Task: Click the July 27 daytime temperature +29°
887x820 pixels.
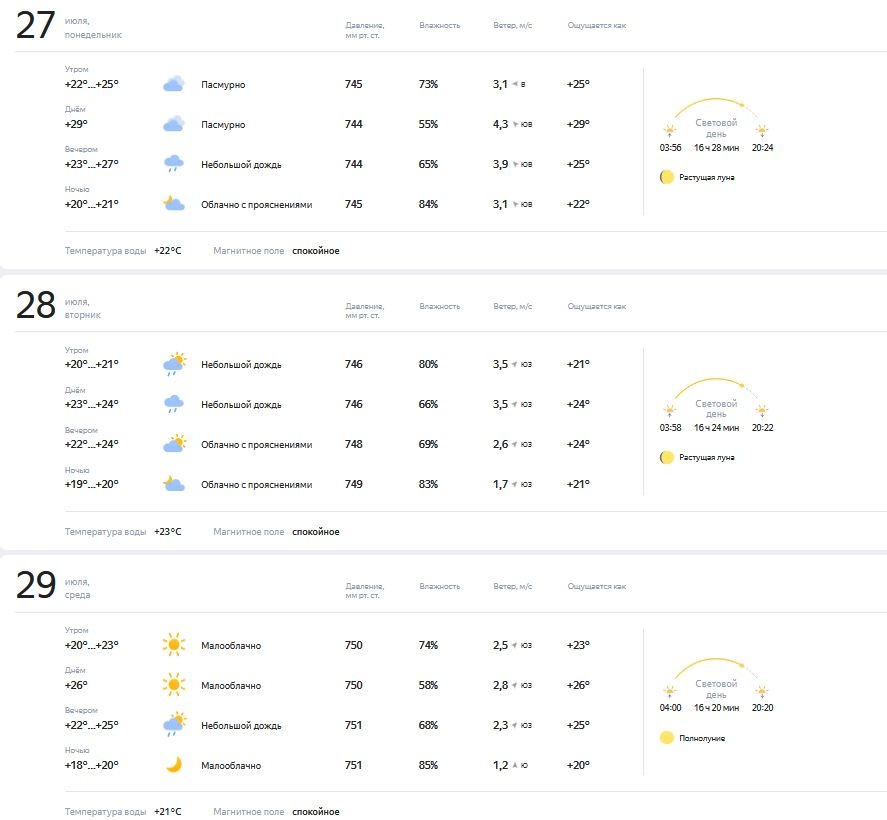Action: coord(76,124)
